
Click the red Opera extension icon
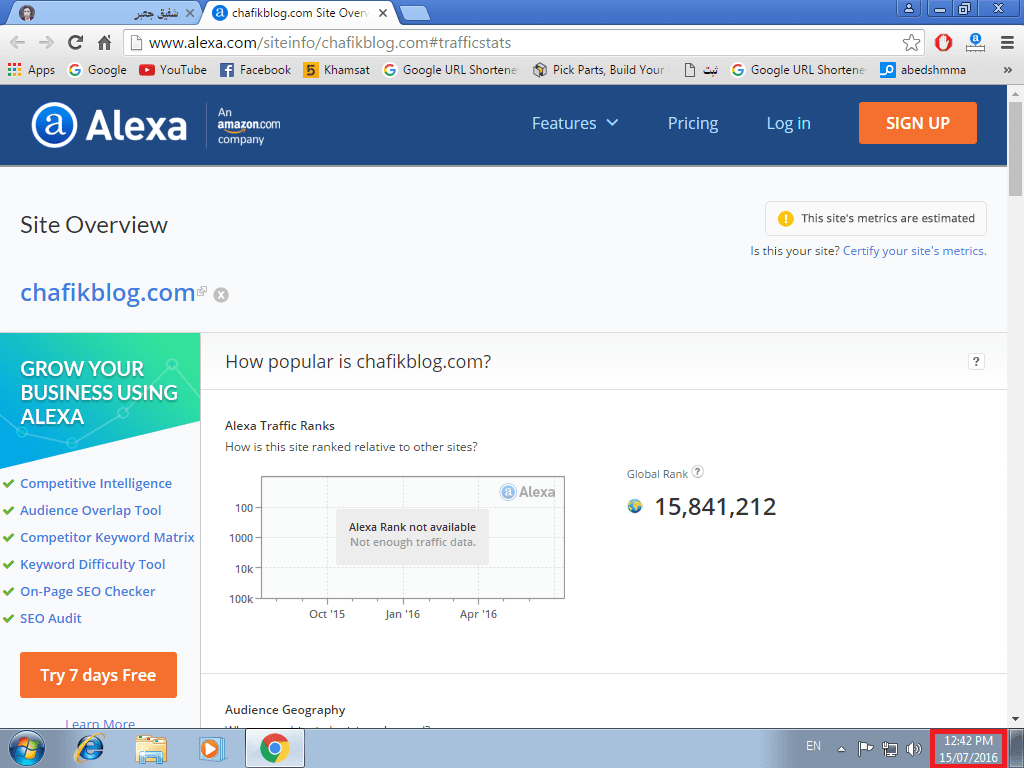tap(943, 43)
